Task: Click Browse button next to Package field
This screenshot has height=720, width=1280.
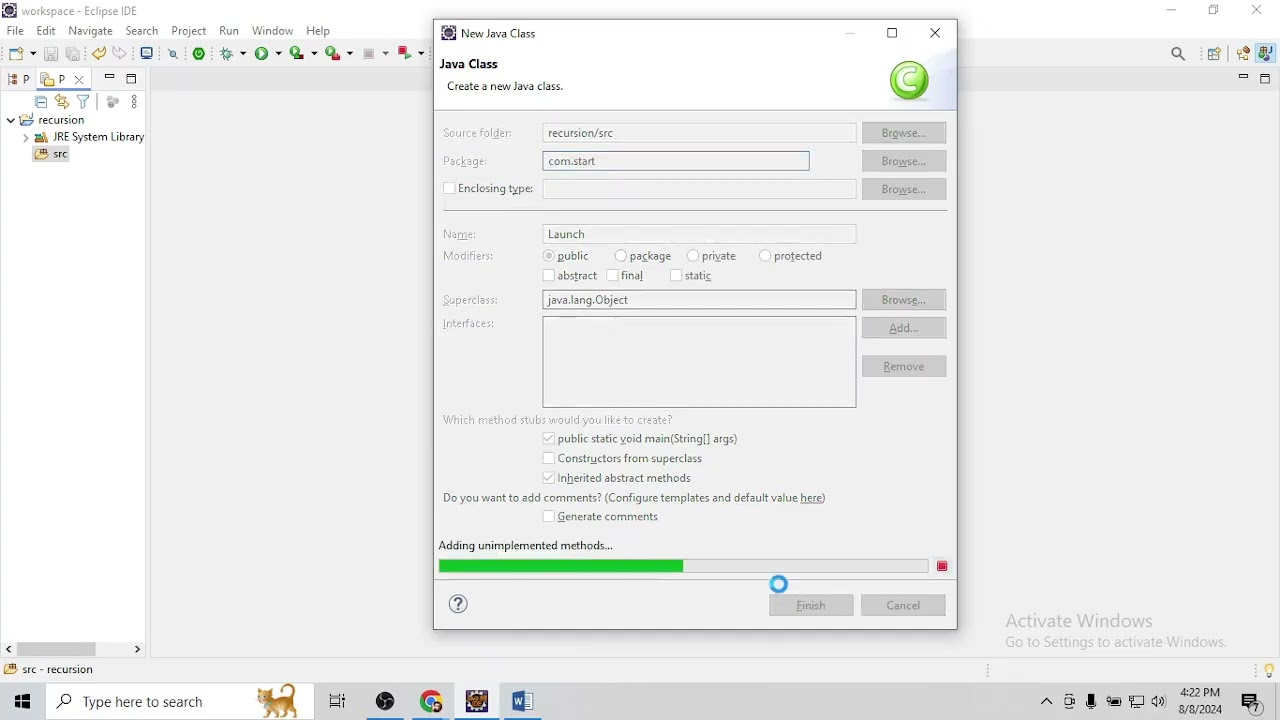Action: (904, 161)
